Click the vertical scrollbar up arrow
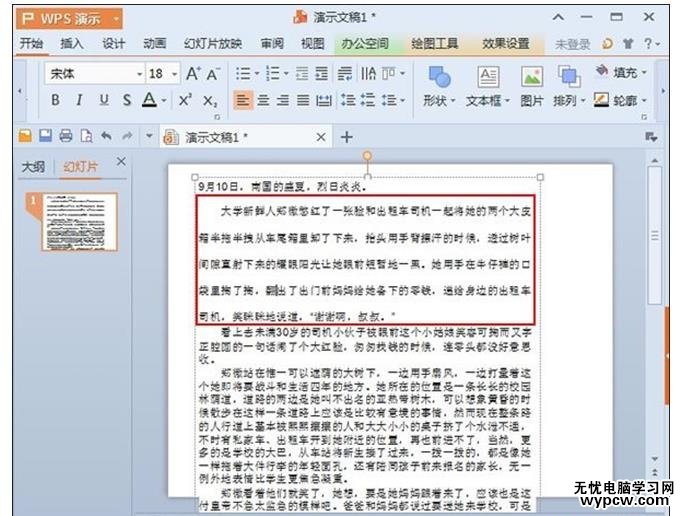The height and width of the screenshot is (516, 685). pos(654,161)
